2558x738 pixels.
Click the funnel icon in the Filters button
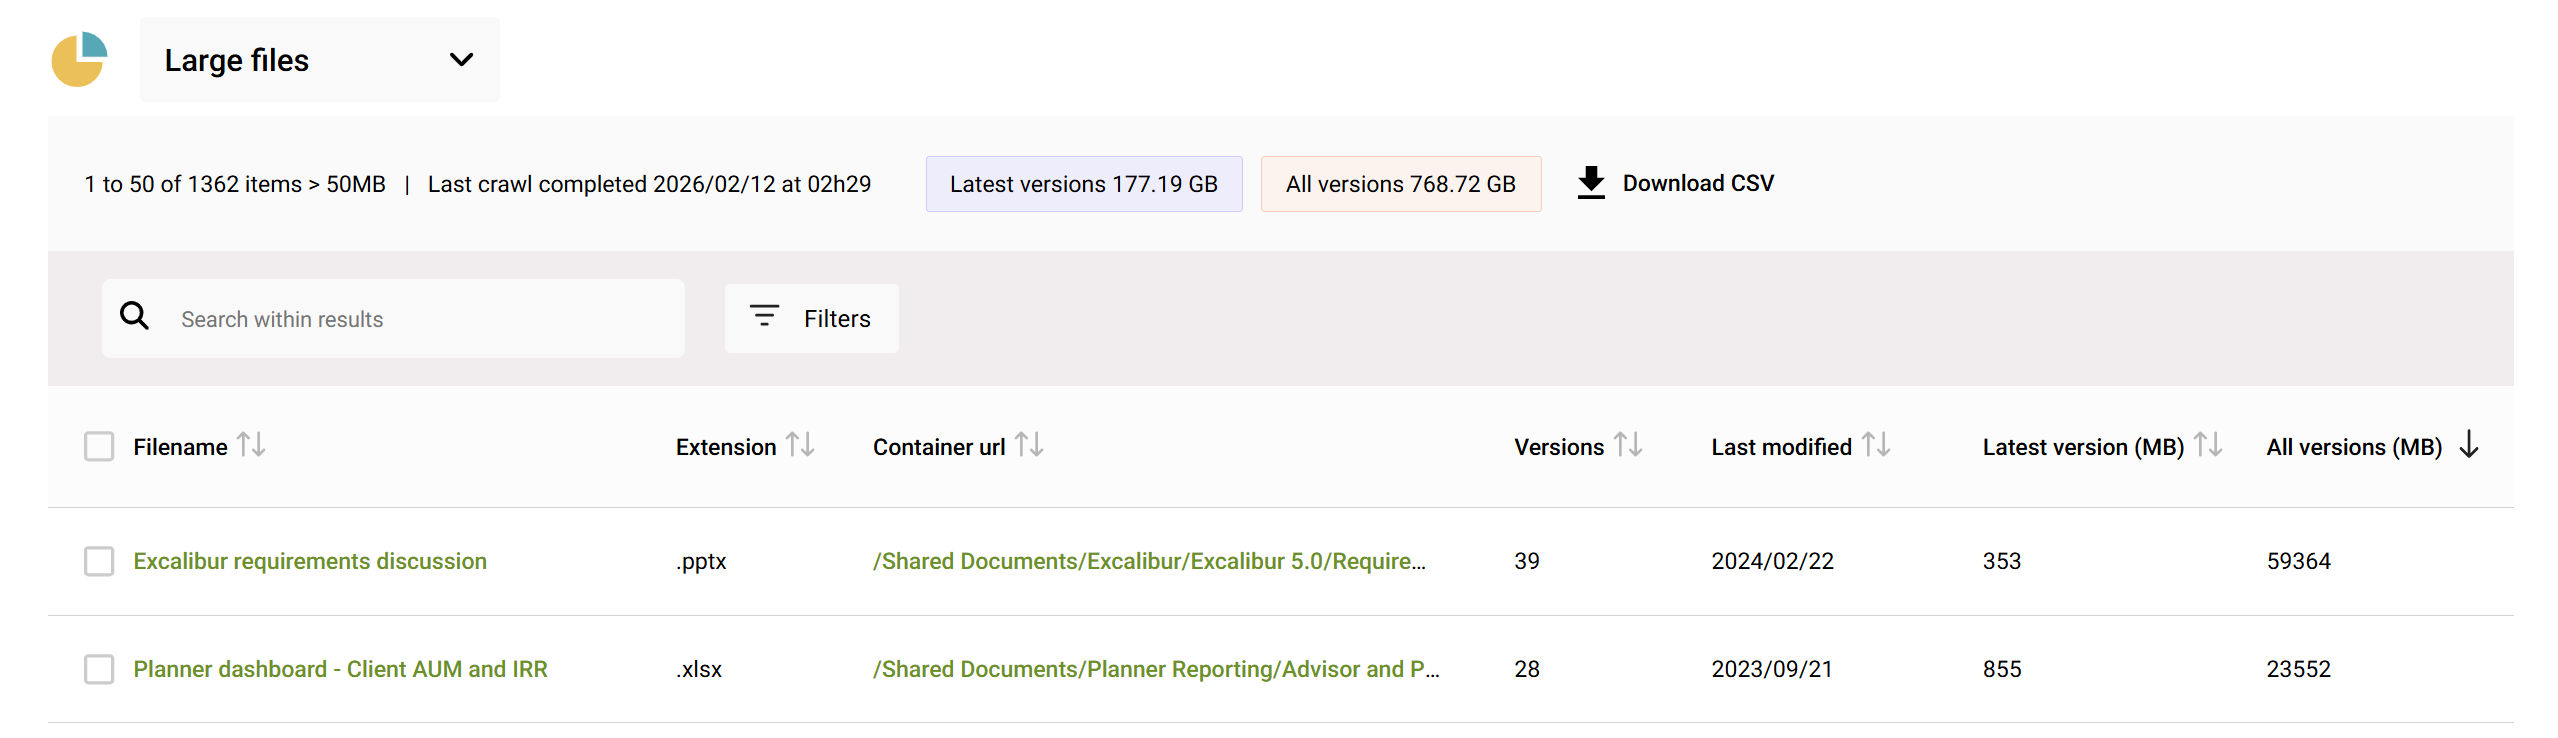pos(764,316)
